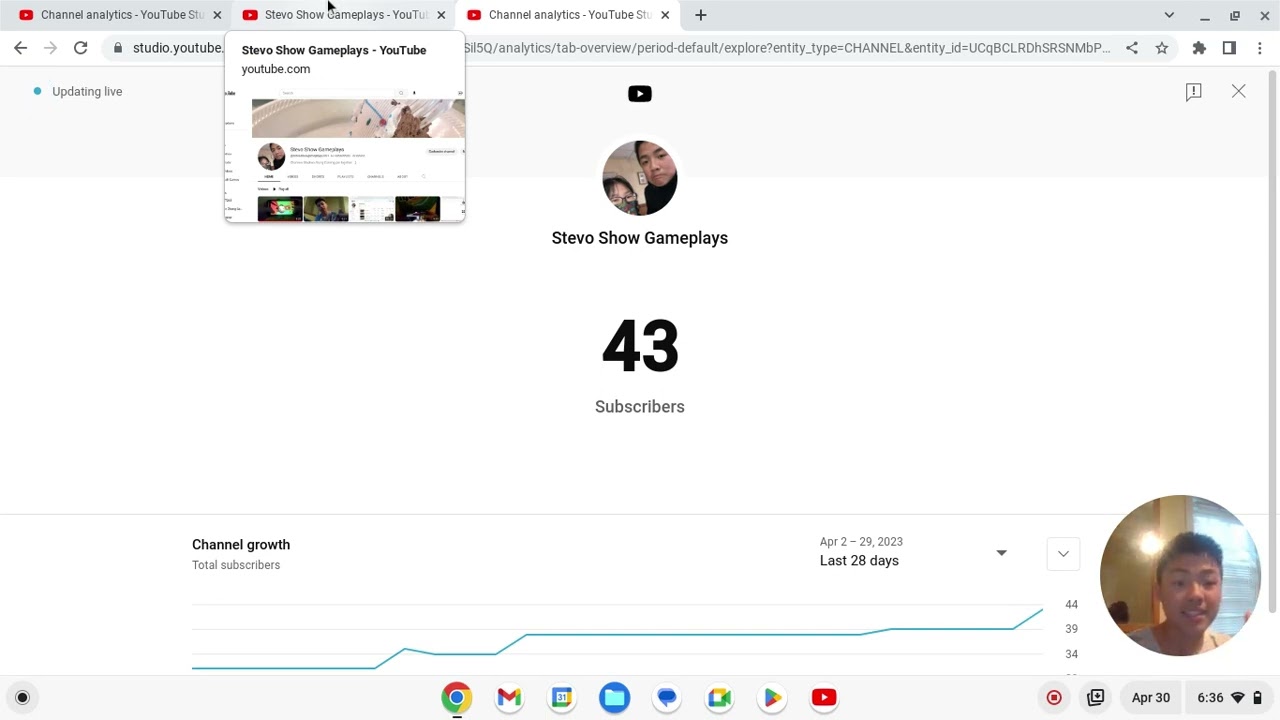Image resolution: width=1280 pixels, height=720 pixels.
Task: Switch to Stevo Show Gameplays YouTube tab
Action: coord(344,15)
